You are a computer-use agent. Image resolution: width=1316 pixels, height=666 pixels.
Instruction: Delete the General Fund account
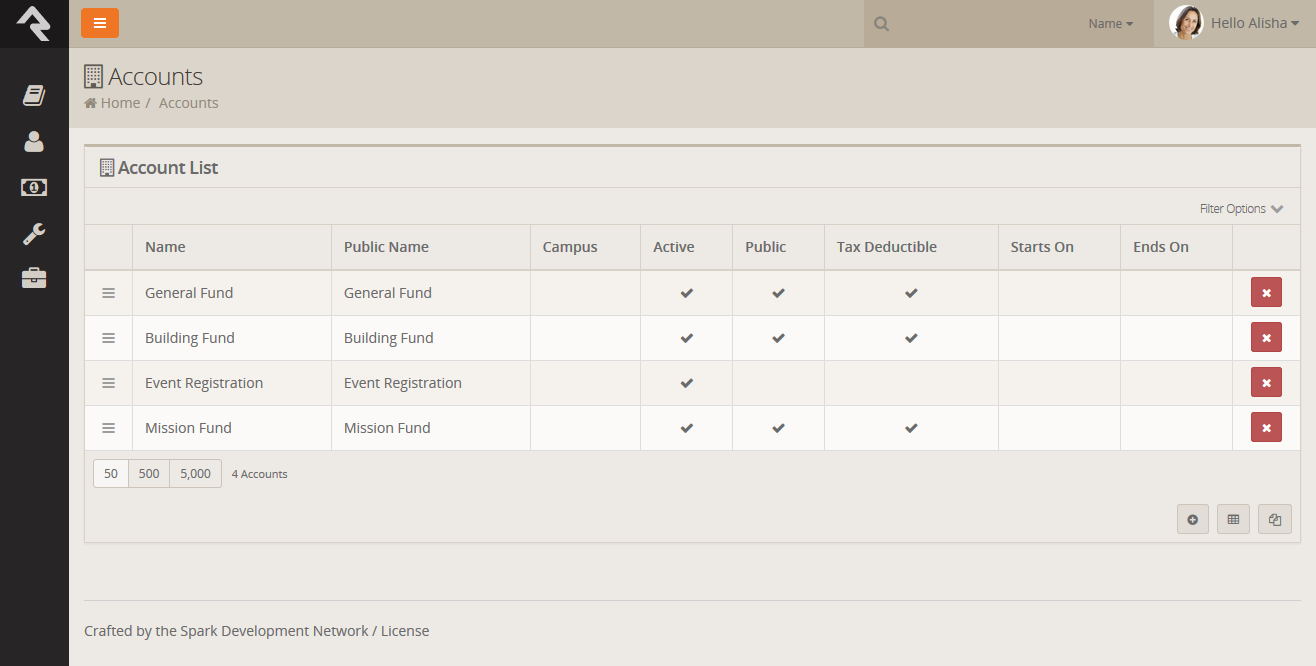point(1265,293)
